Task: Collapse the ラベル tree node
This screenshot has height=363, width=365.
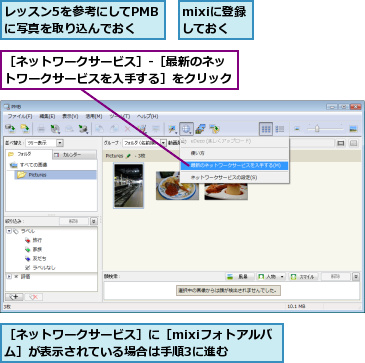Action: click(x=9, y=231)
